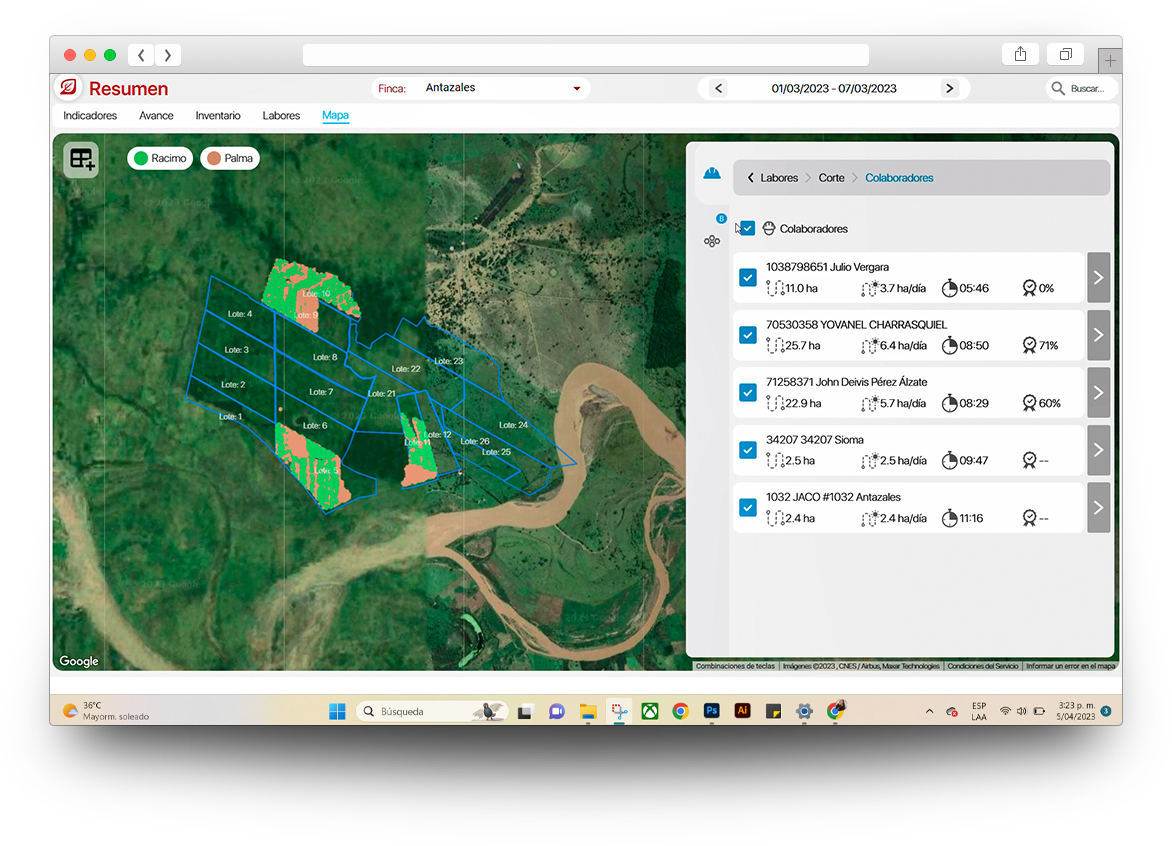Viewport: 1172px width, 846px height.
Task: Uncheck the YOVANEL CHARRASQUIEL checkbox
Action: point(747,335)
